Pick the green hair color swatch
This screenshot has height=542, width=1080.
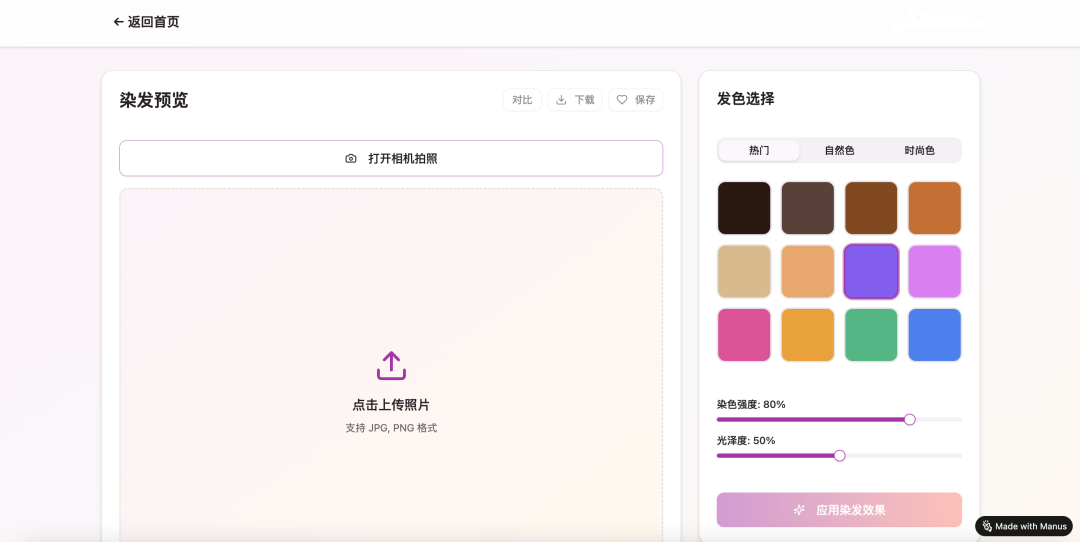pos(871,335)
